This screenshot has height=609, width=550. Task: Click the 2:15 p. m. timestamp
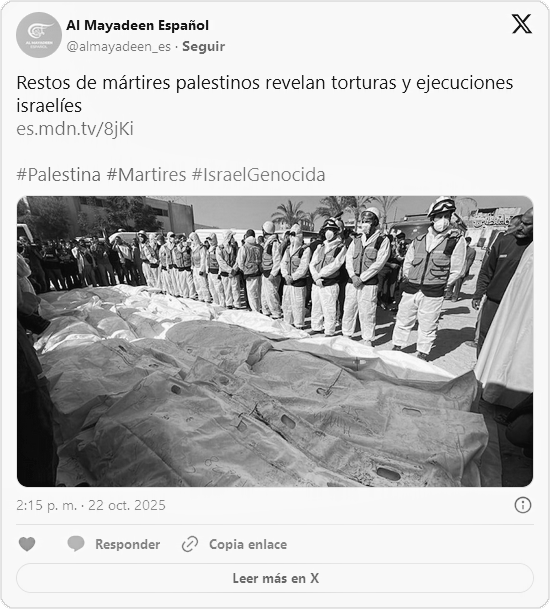[47, 505]
